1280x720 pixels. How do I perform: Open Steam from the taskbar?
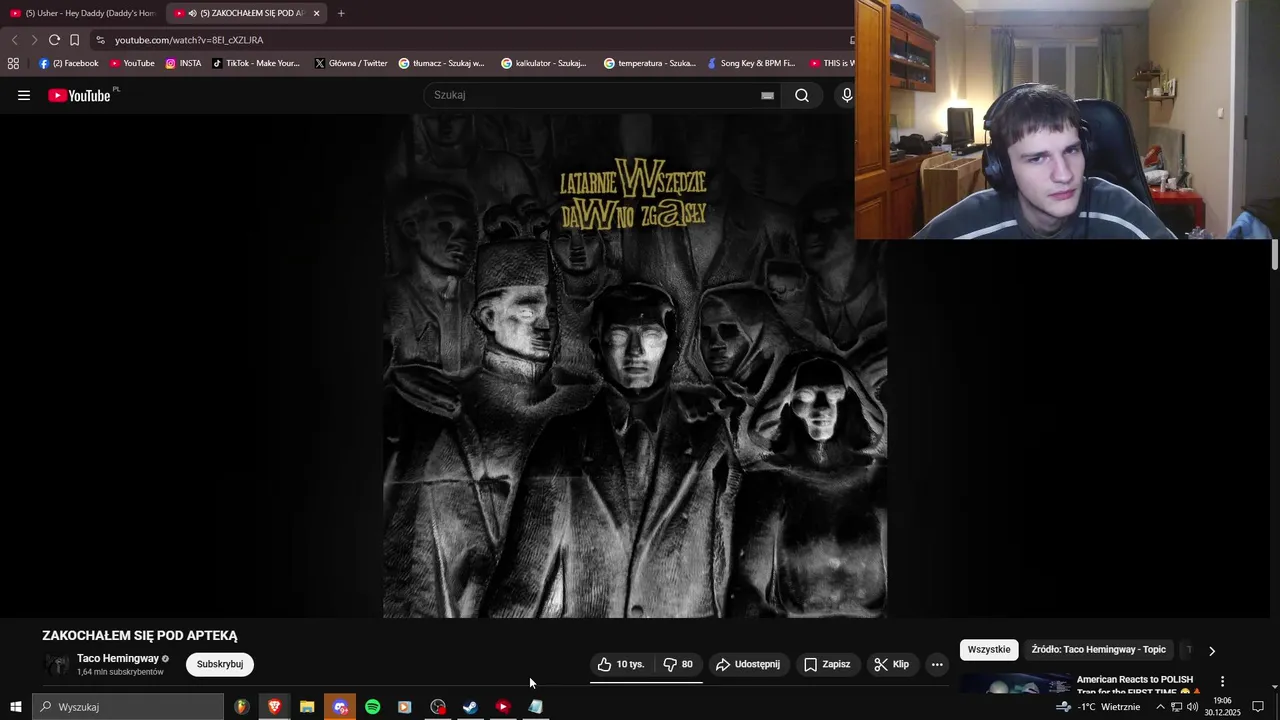(469, 707)
